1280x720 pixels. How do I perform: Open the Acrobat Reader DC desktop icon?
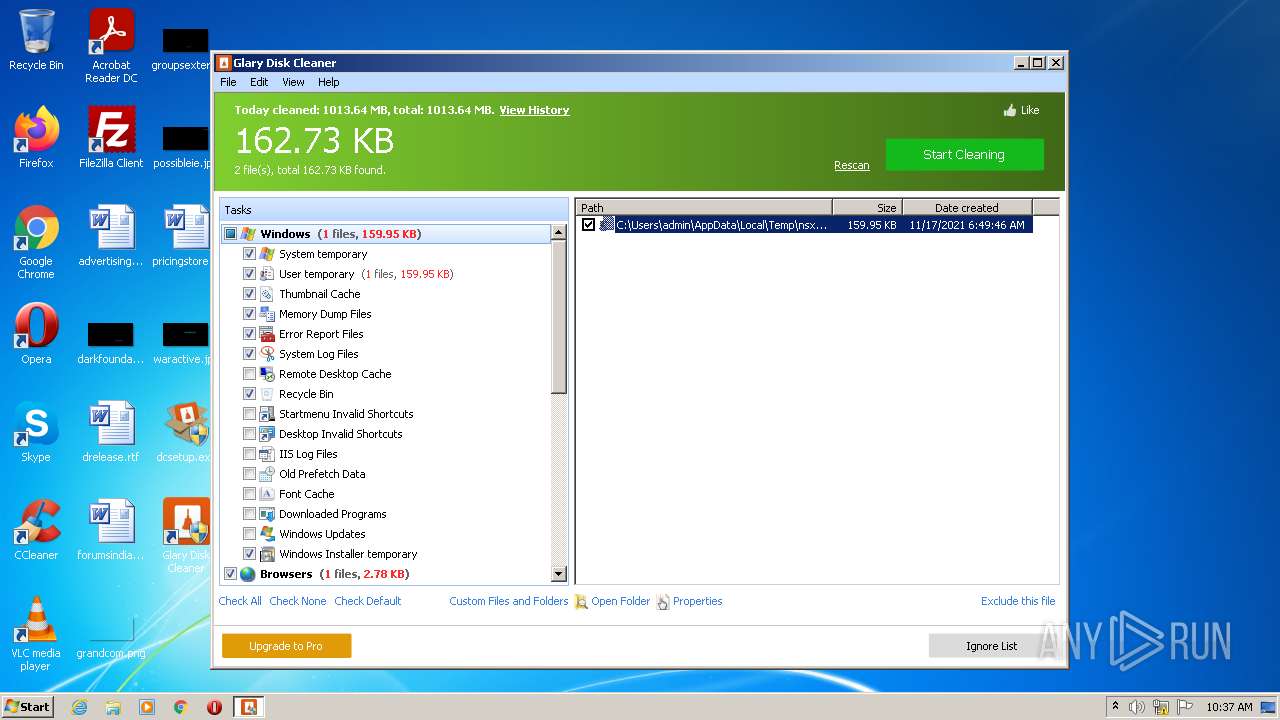click(x=111, y=46)
